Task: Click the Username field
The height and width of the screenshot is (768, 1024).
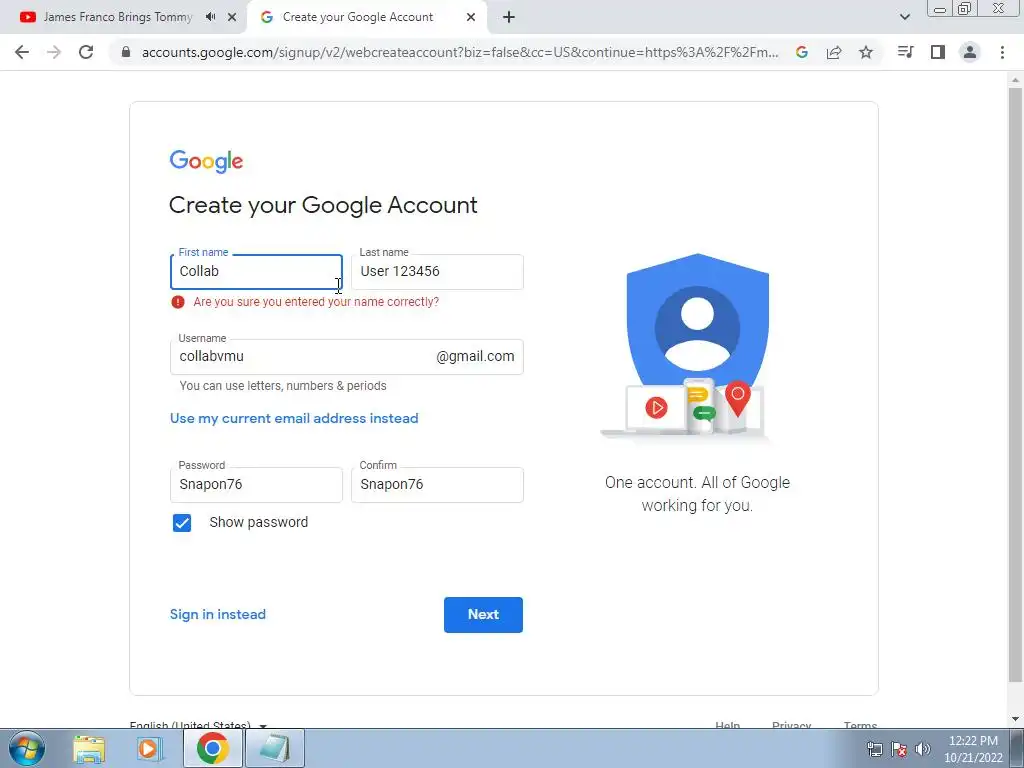Action: (x=346, y=357)
